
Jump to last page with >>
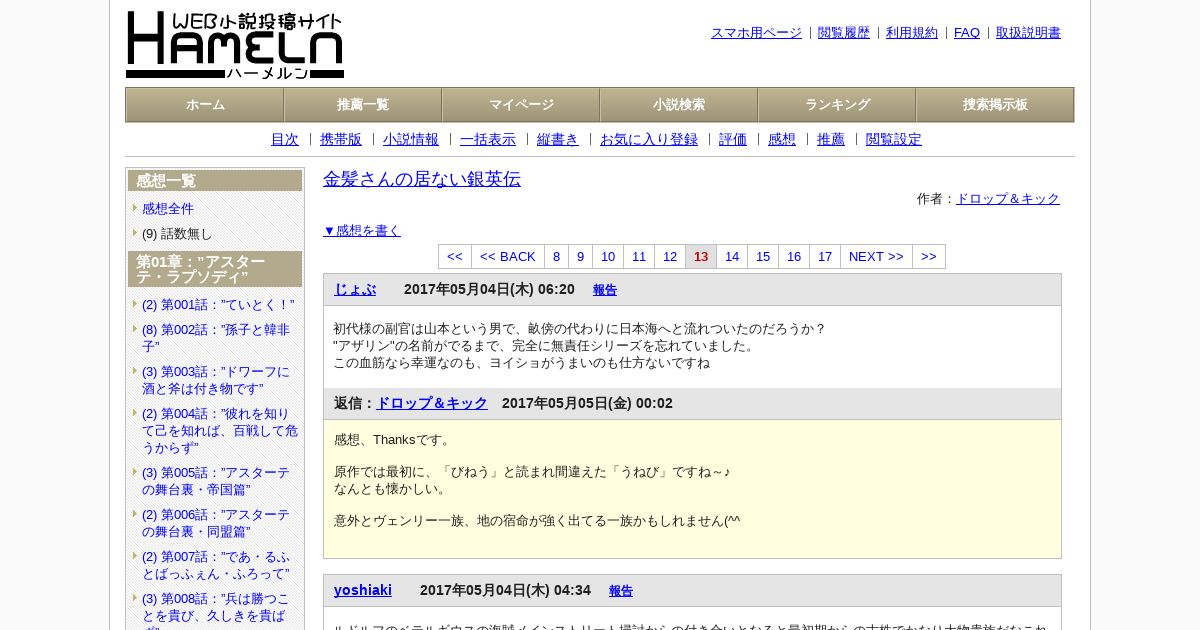pyautogui.click(x=929, y=257)
